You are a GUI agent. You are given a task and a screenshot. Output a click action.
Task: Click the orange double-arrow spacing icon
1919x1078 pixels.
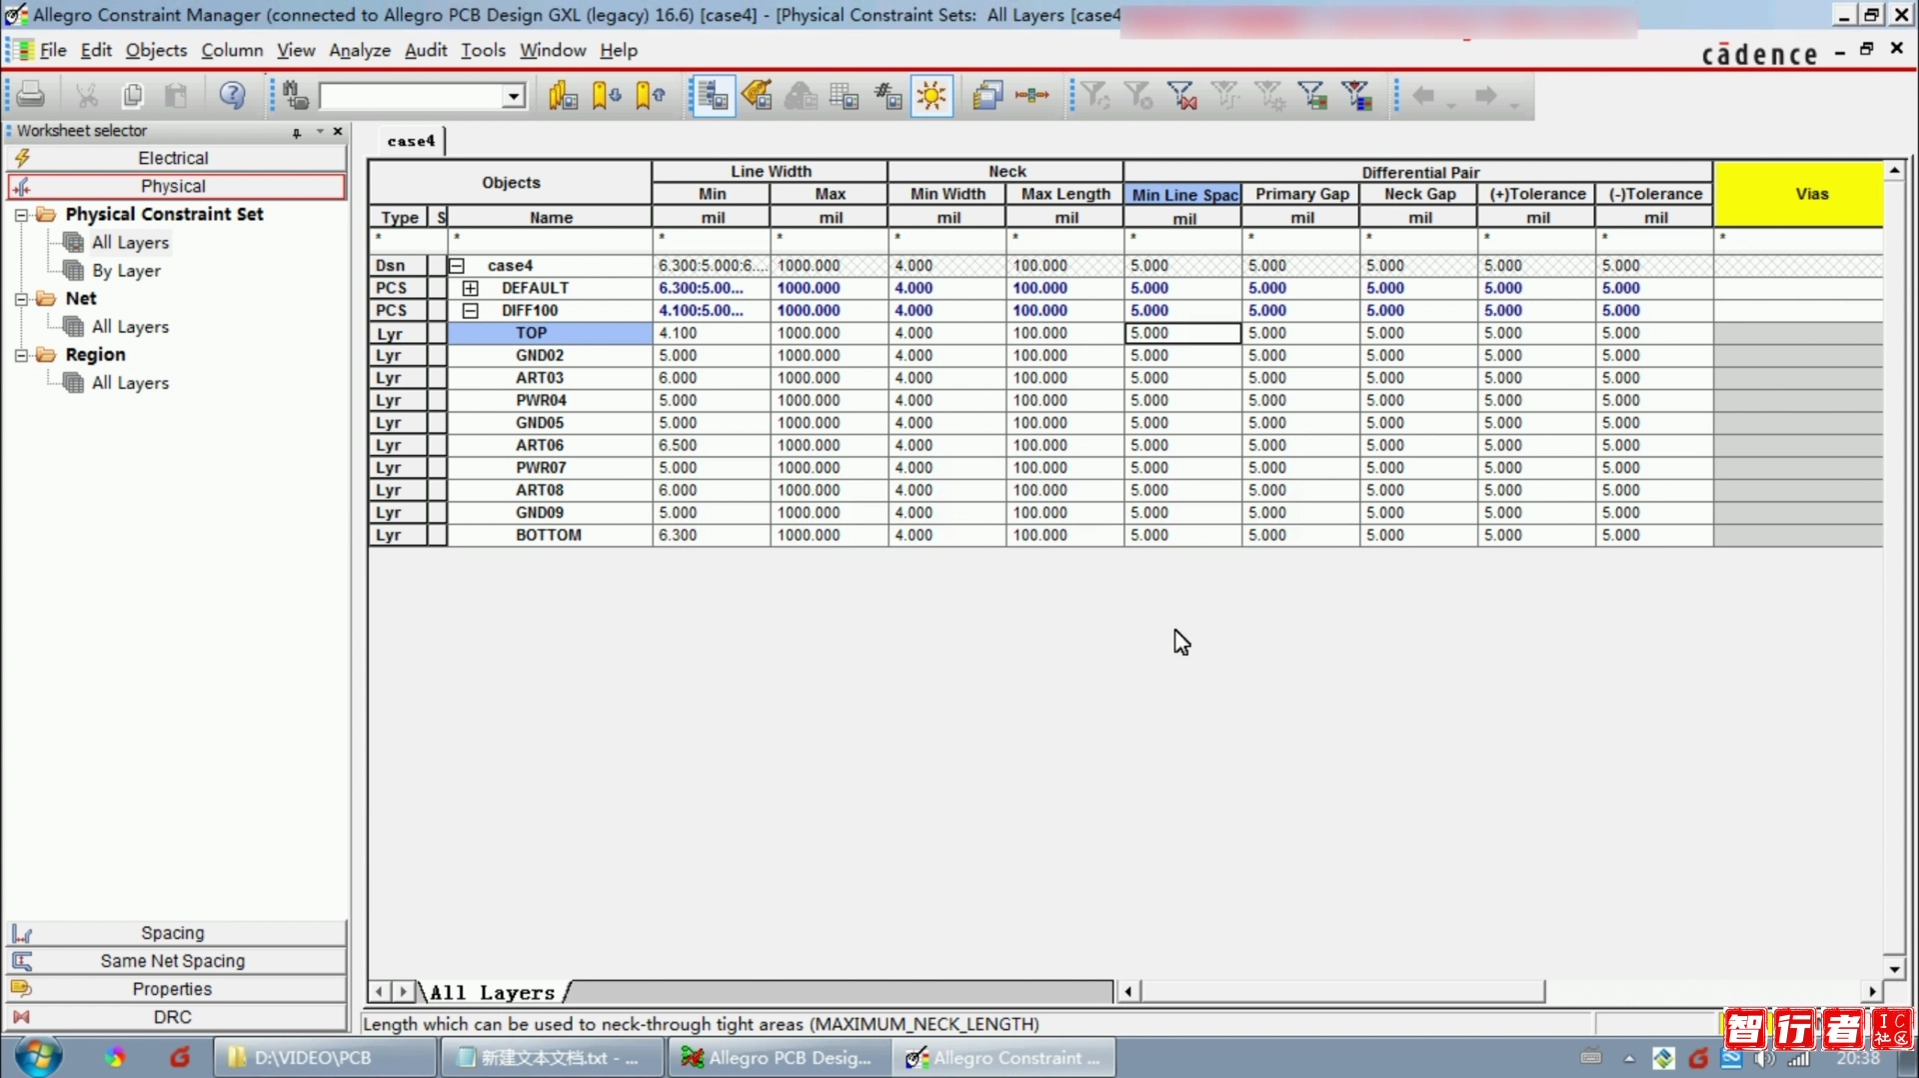(x=1032, y=95)
